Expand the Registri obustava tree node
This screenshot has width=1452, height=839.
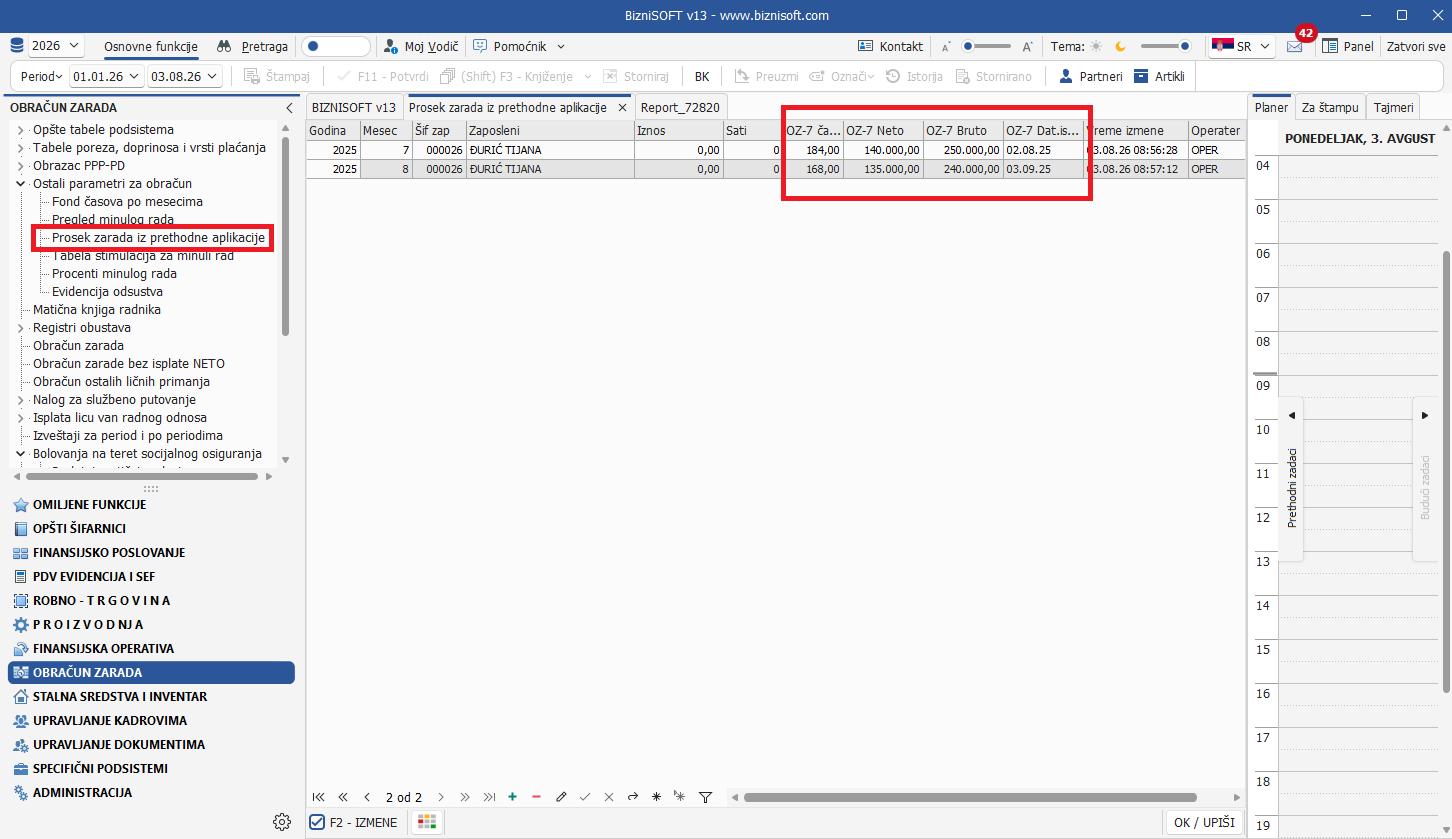(21, 328)
